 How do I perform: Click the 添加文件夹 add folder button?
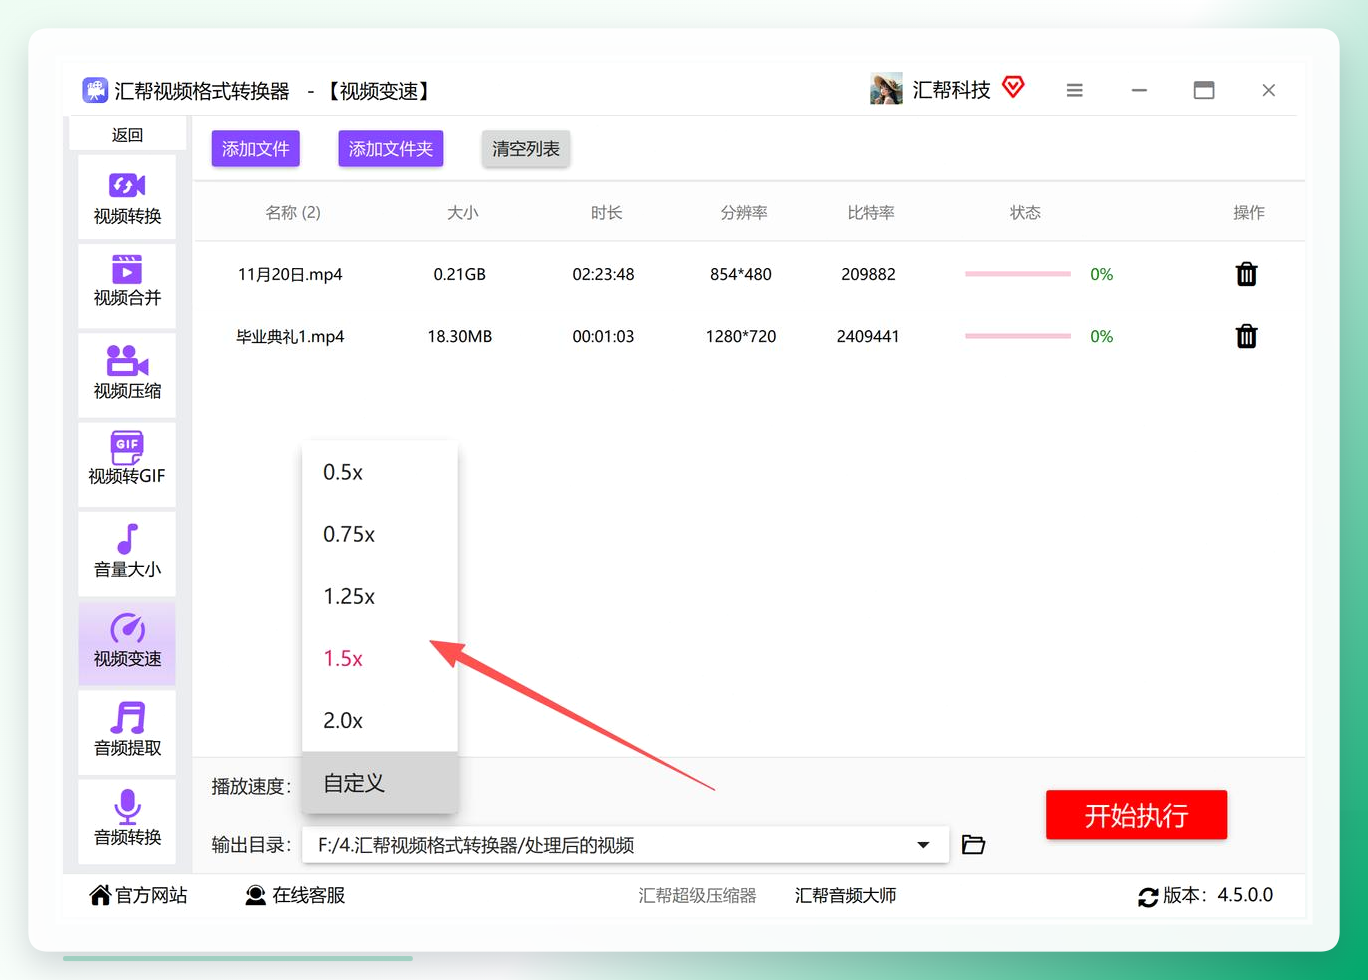coord(391,149)
